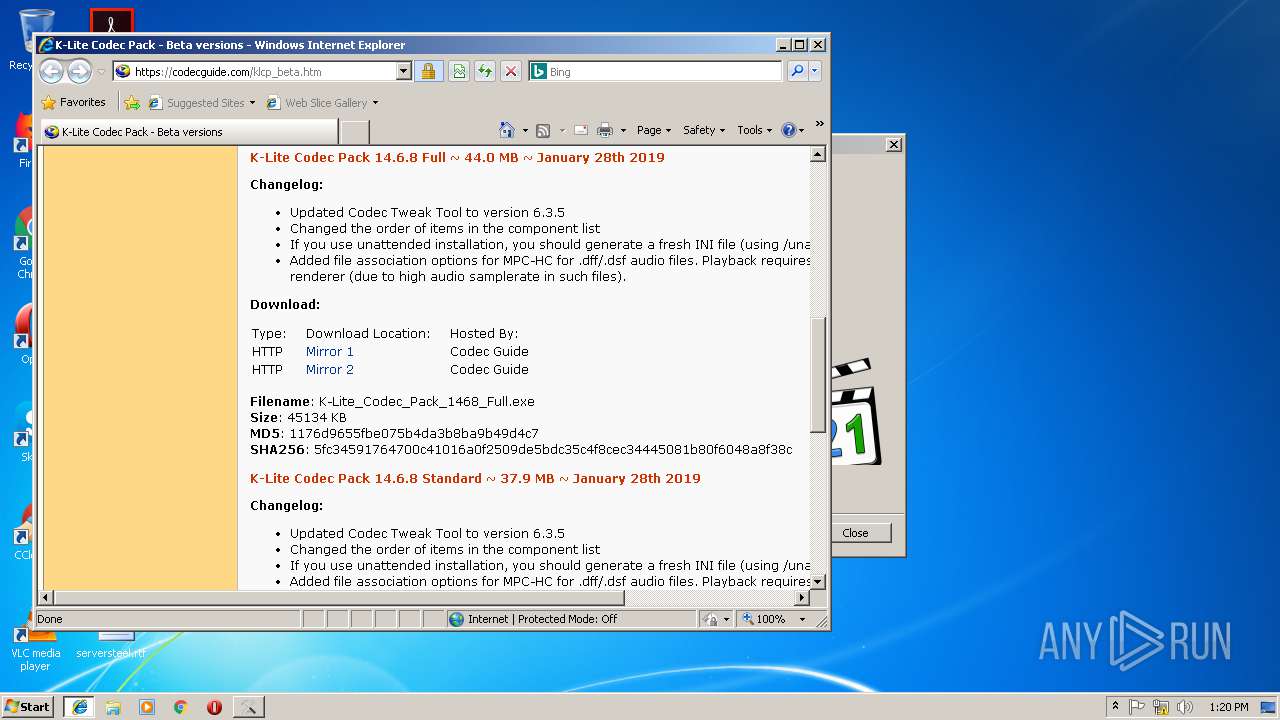Viewport: 1280px width, 720px height.
Task: Expand the Print dropdown arrow
Action: (623, 130)
